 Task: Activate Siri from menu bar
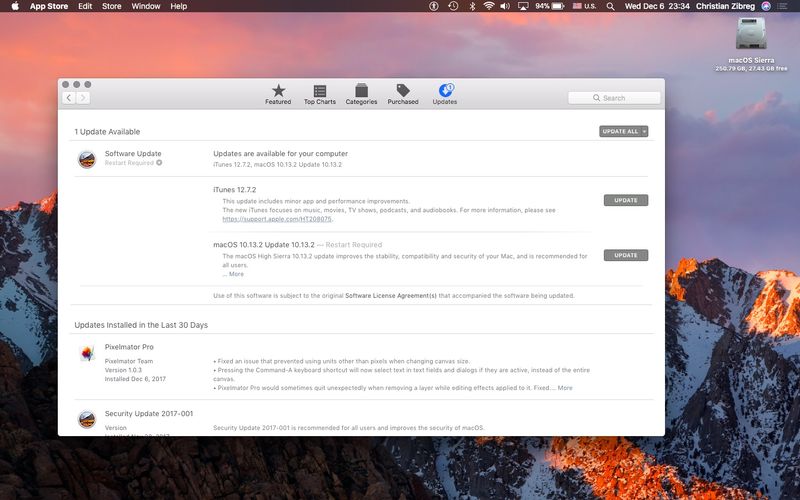tap(766, 6)
